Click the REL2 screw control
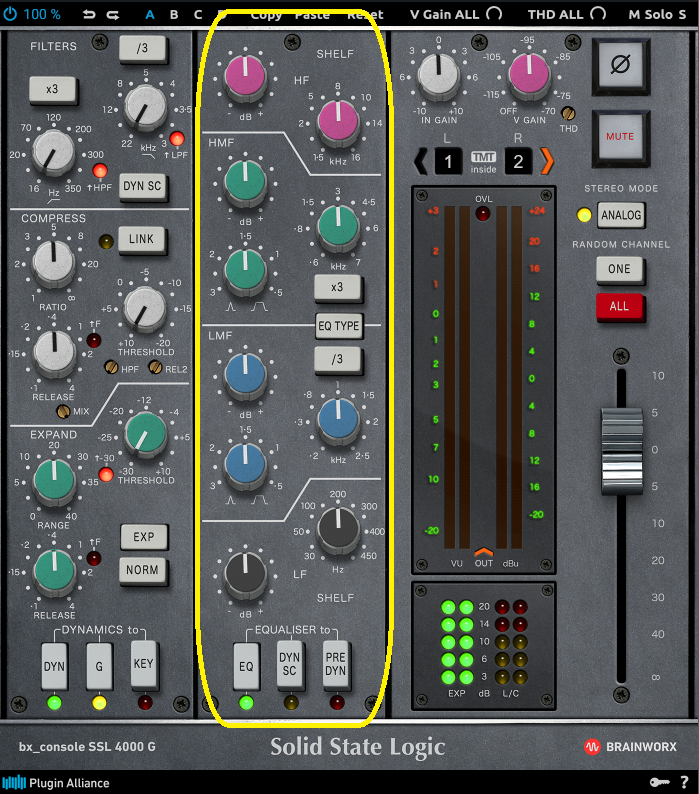 [156, 367]
